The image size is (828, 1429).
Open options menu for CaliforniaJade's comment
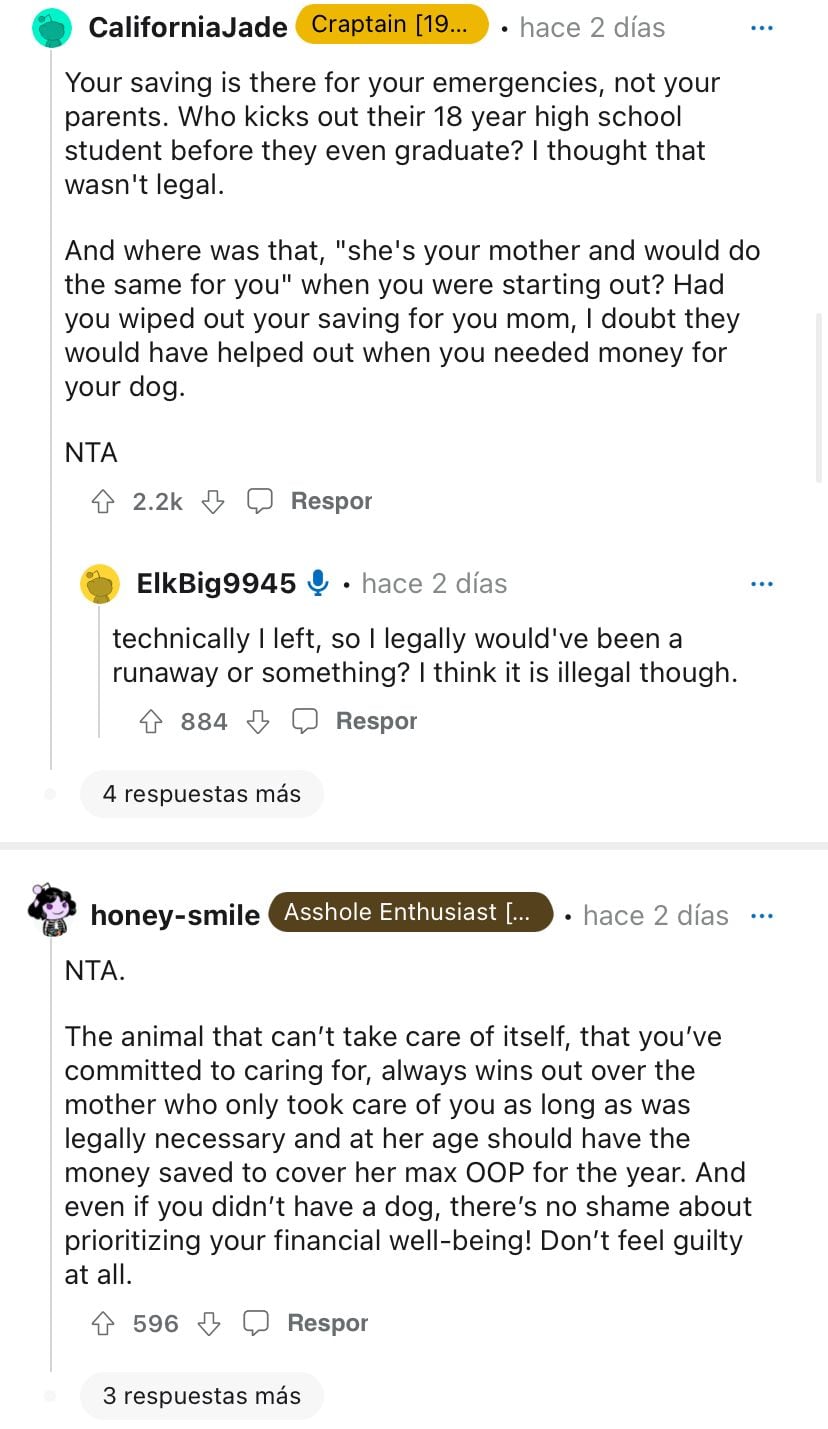[762, 27]
